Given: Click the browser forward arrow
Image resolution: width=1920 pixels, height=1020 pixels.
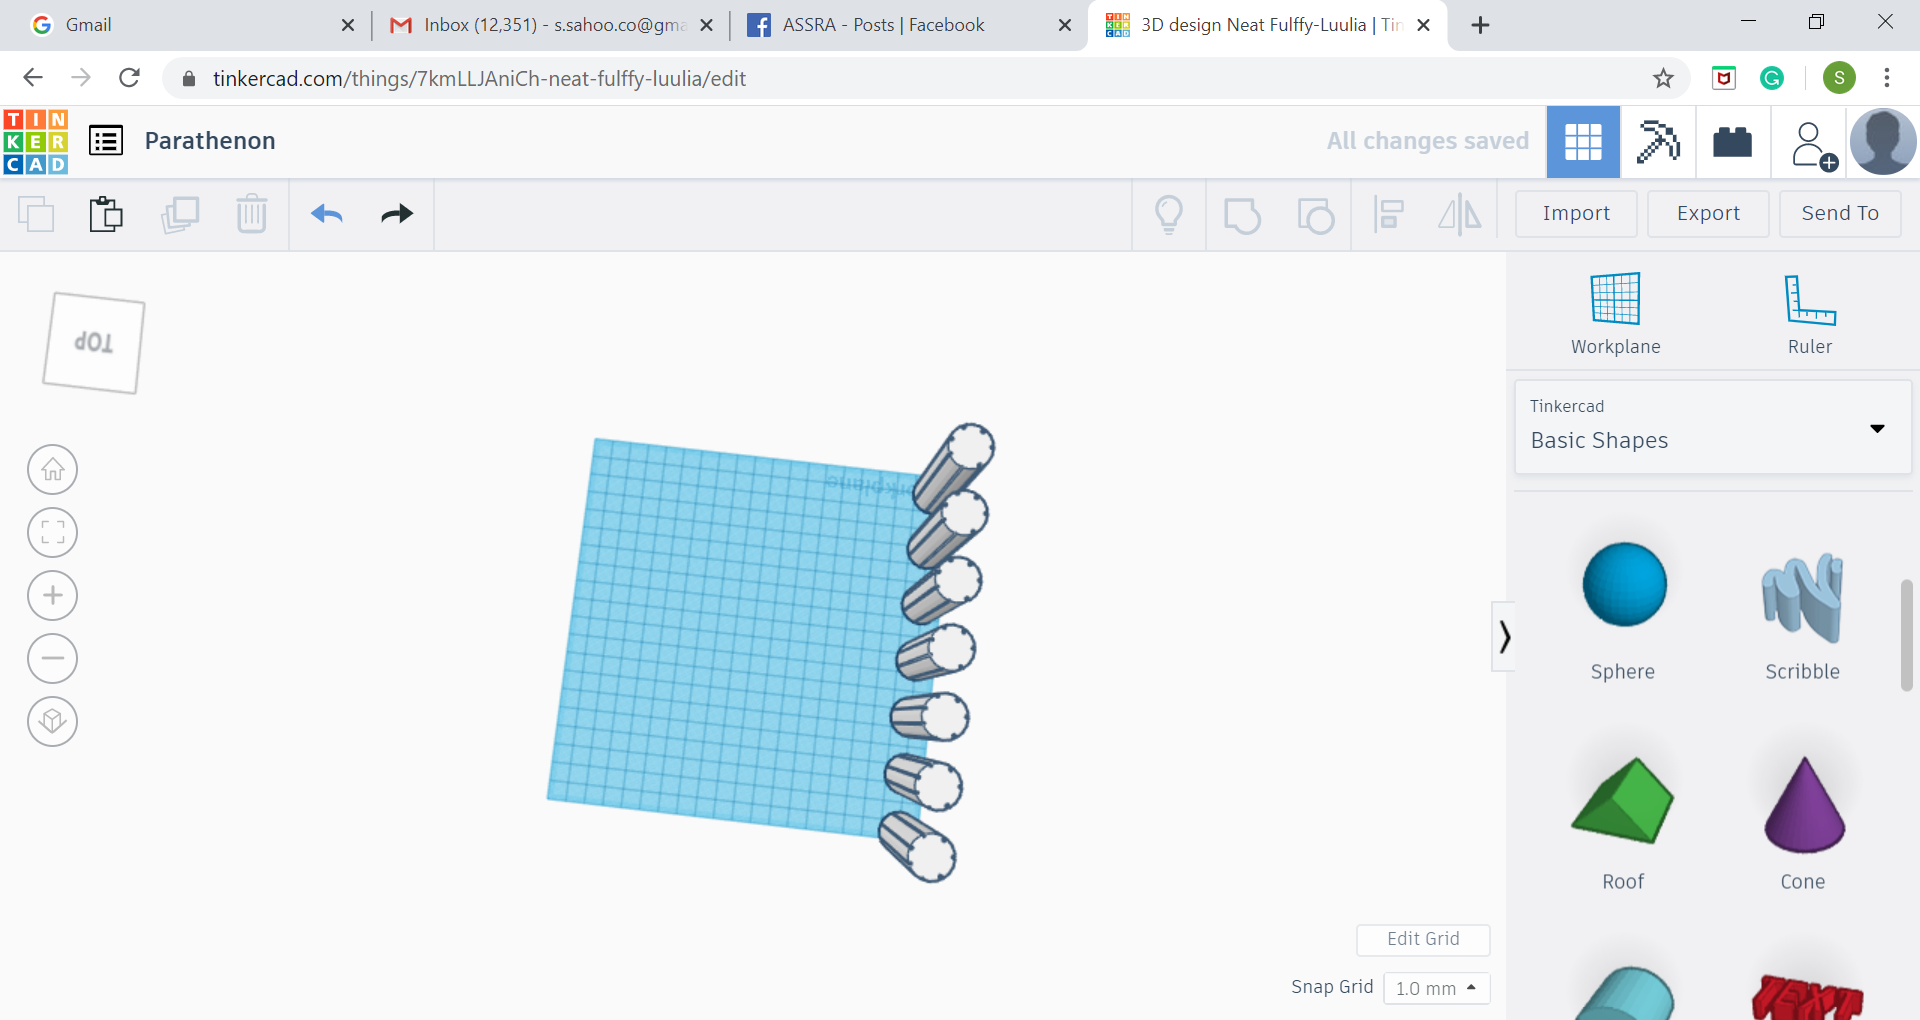Looking at the screenshot, I should tap(81, 78).
